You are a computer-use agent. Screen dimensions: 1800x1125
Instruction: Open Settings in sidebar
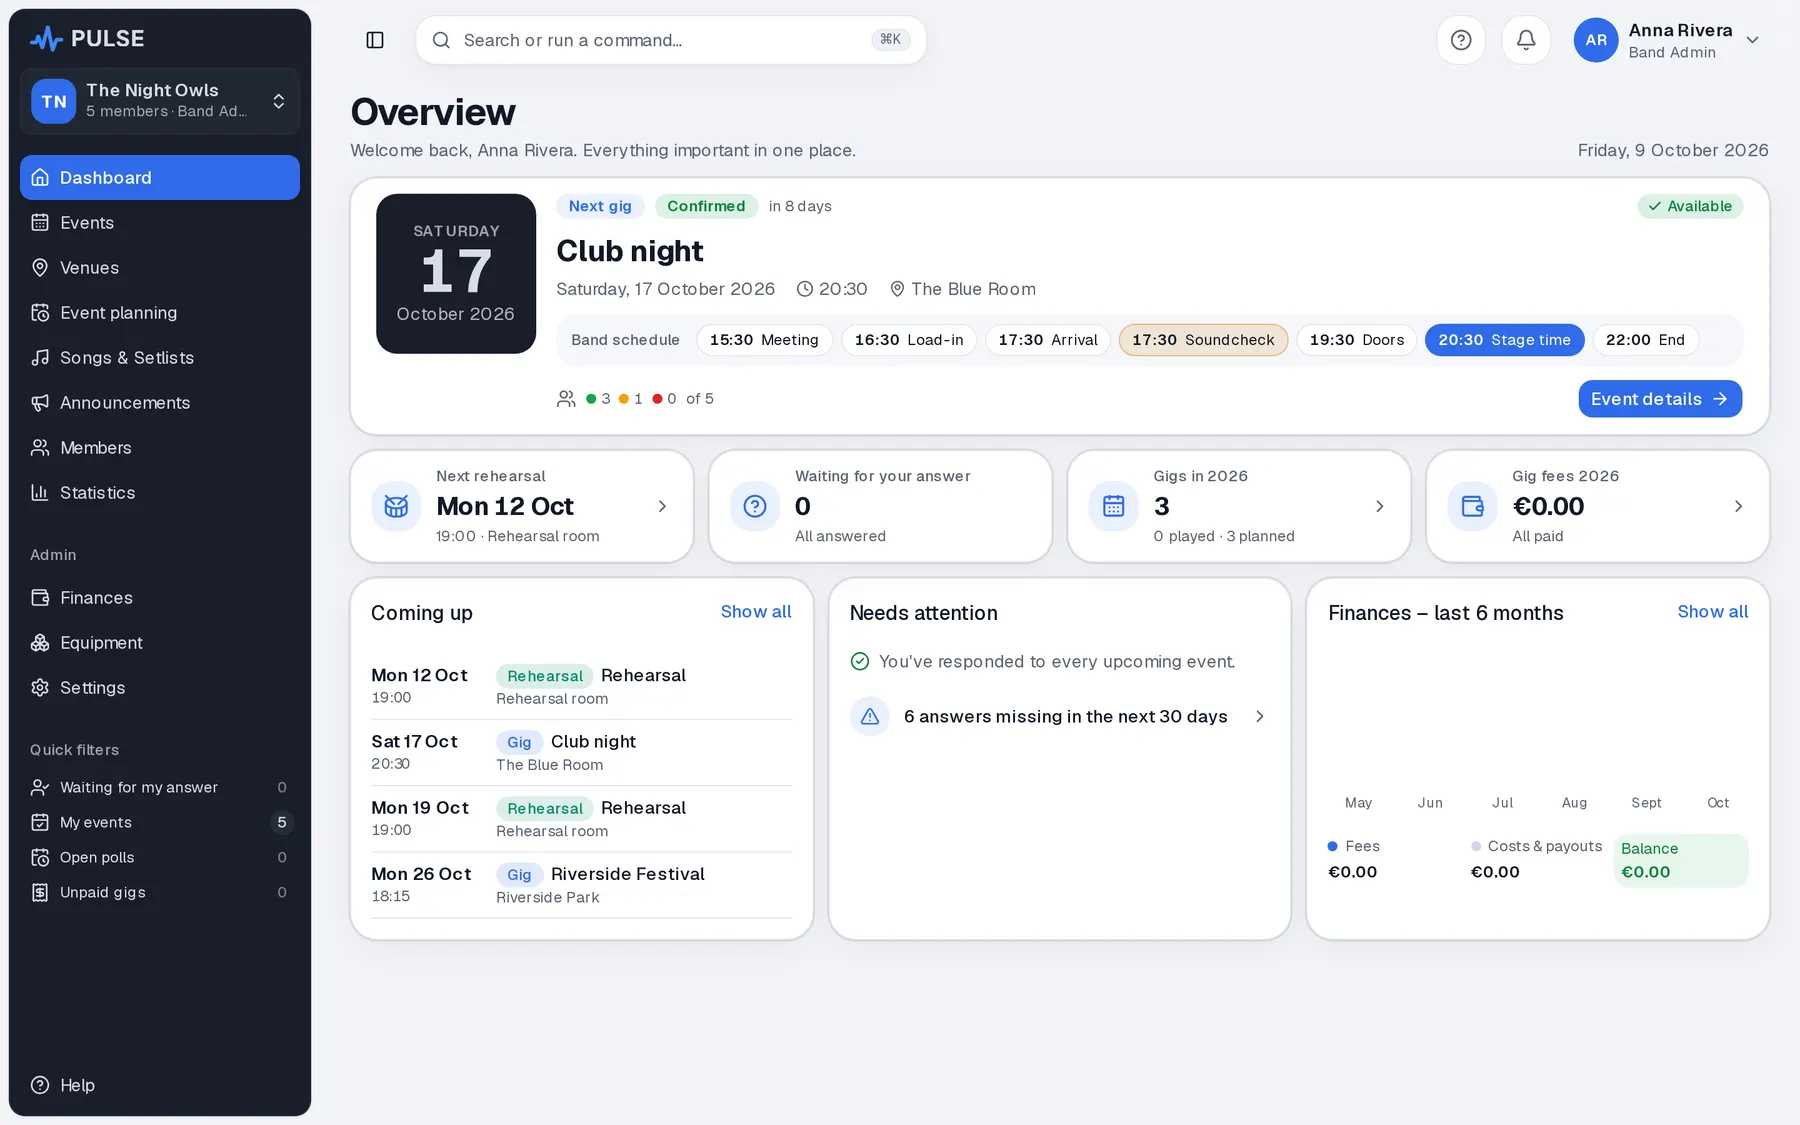(x=160, y=687)
